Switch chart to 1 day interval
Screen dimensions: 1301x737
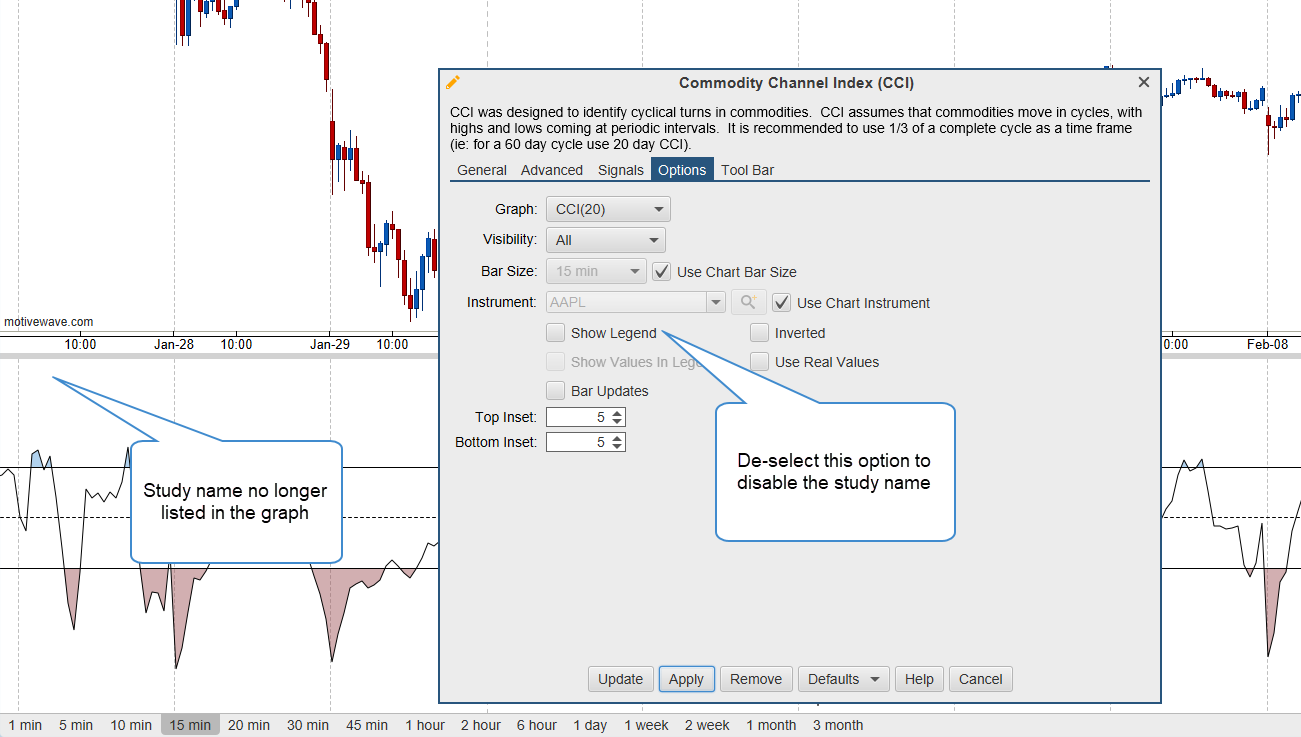590,725
